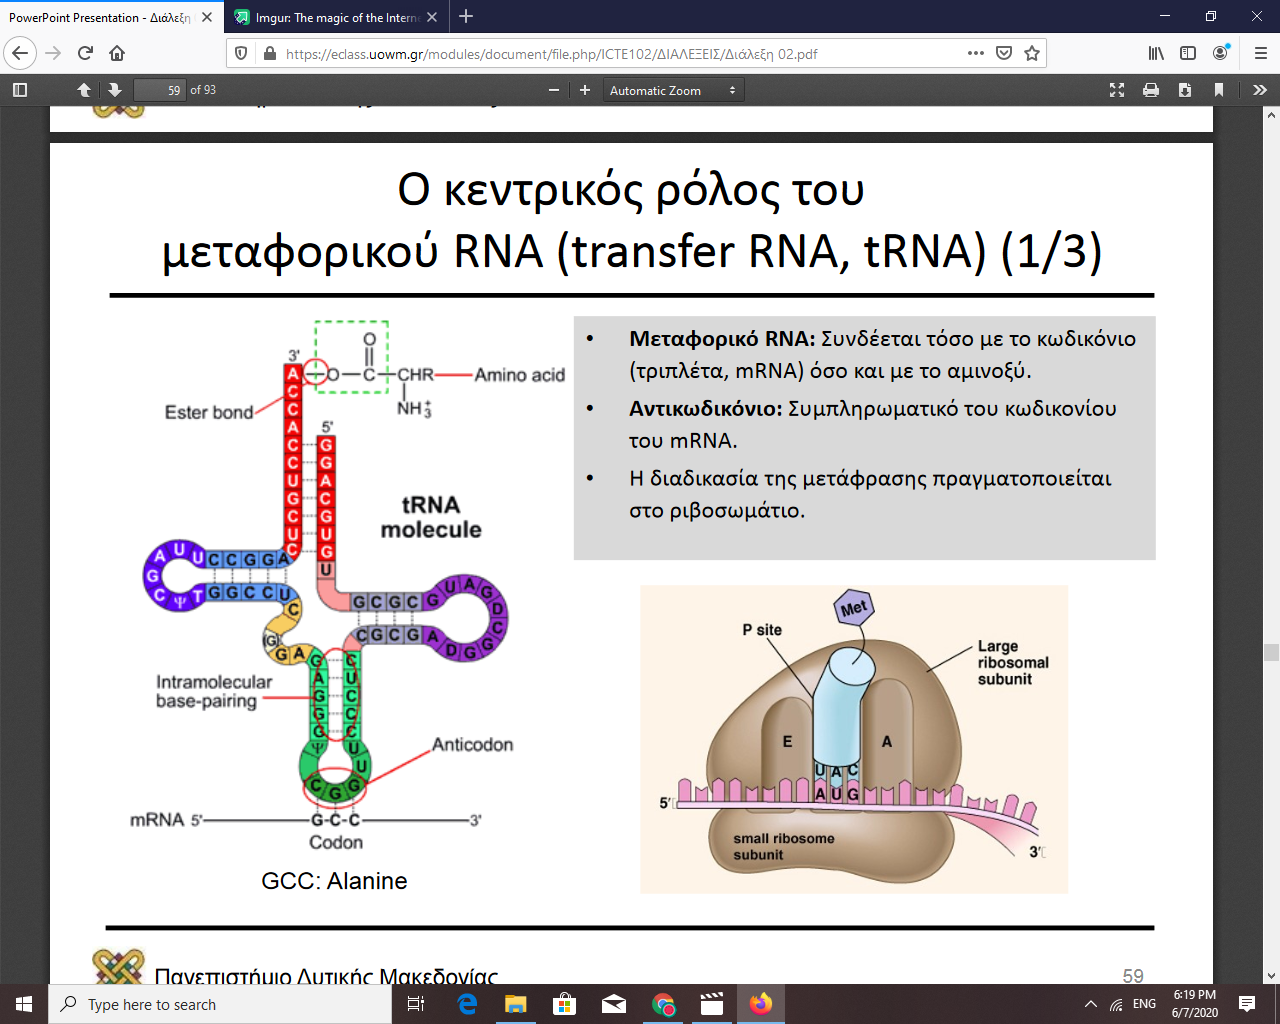Image resolution: width=1280 pixels, height=1024 pixels.
Task: Open page actions three-dot menu
Action: [976, 53]
